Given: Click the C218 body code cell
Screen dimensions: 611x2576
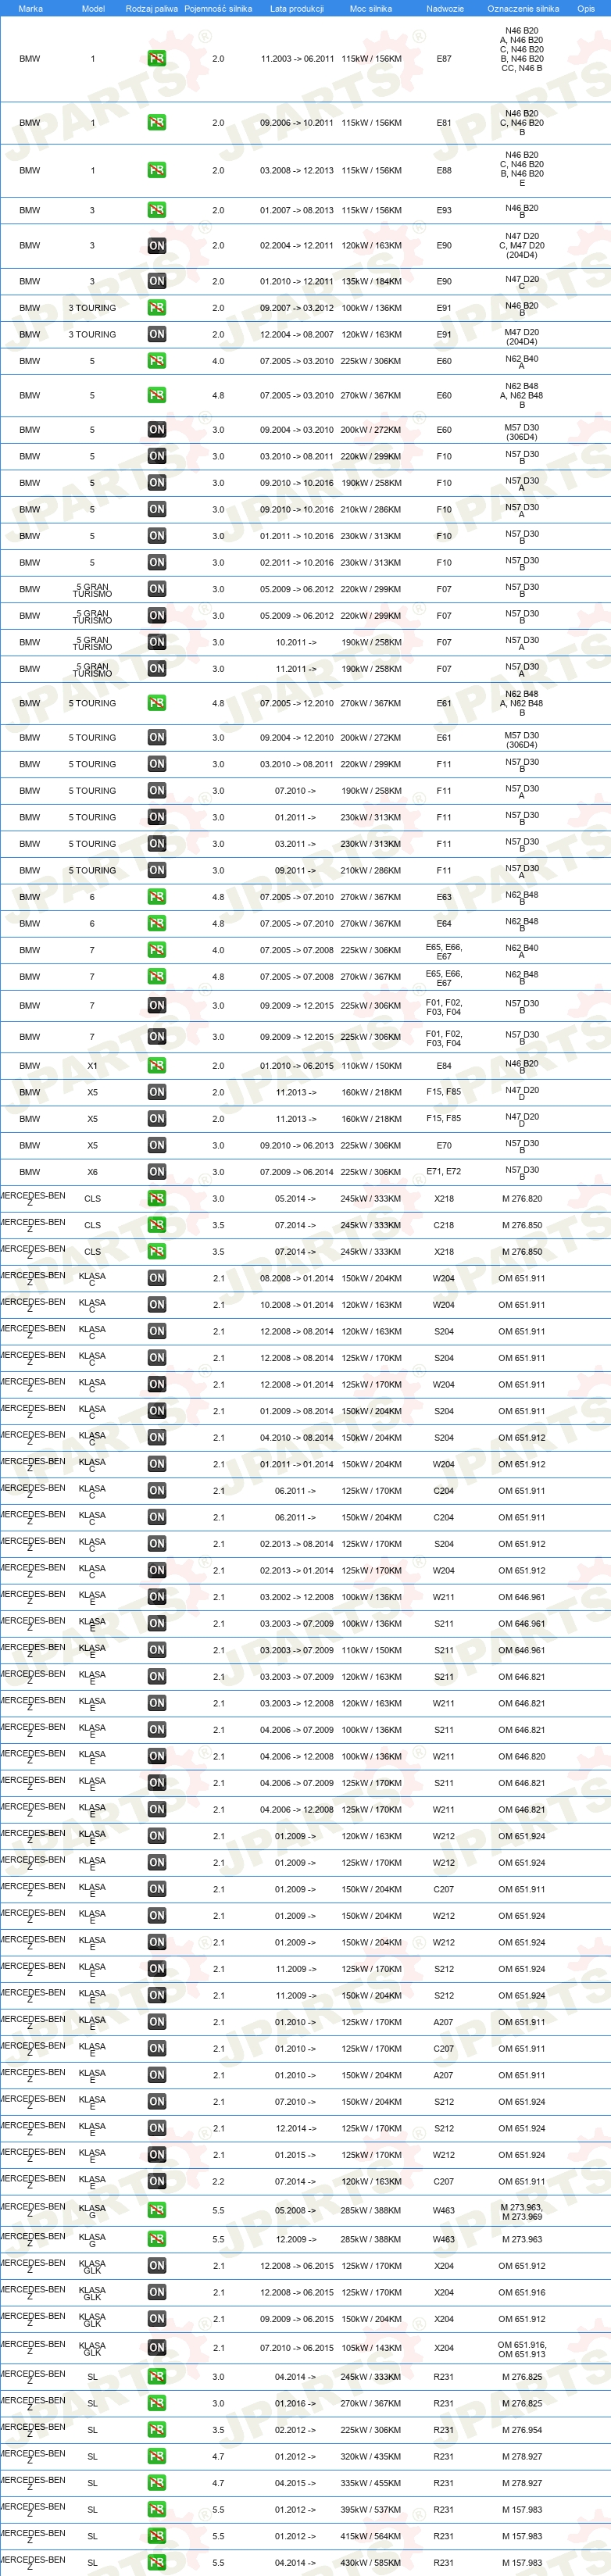Looking at the screenshot, I should pos(444,1226).
